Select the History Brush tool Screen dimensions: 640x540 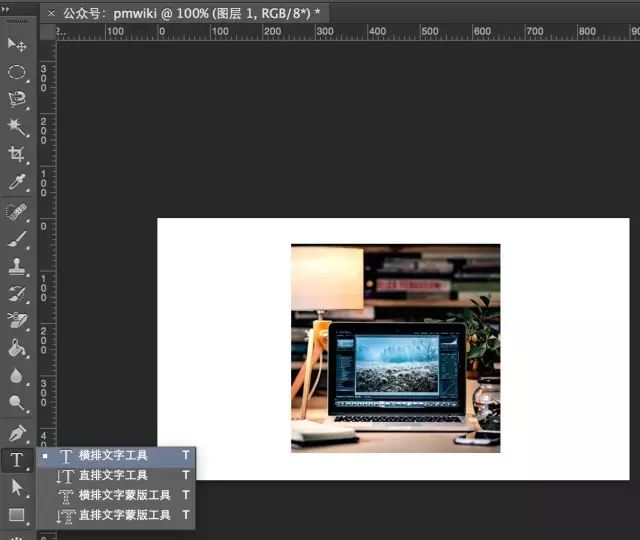click(x=17, y=294)
